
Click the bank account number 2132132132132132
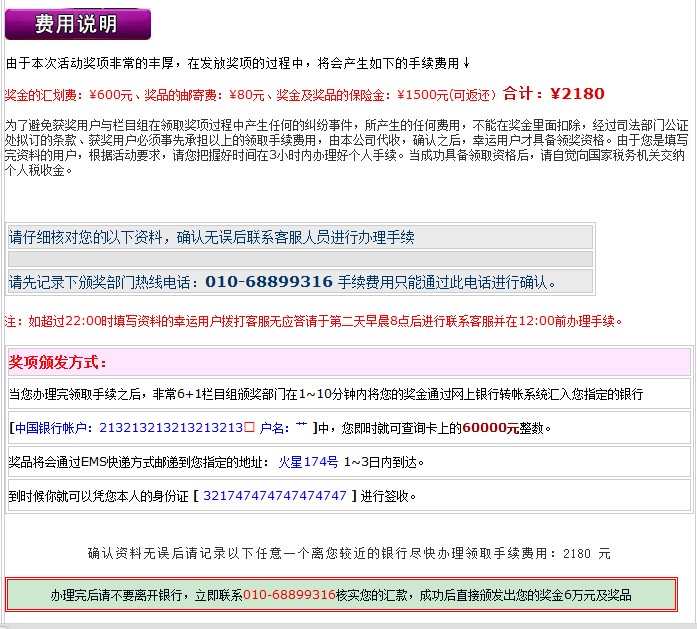tap(171, 428)
